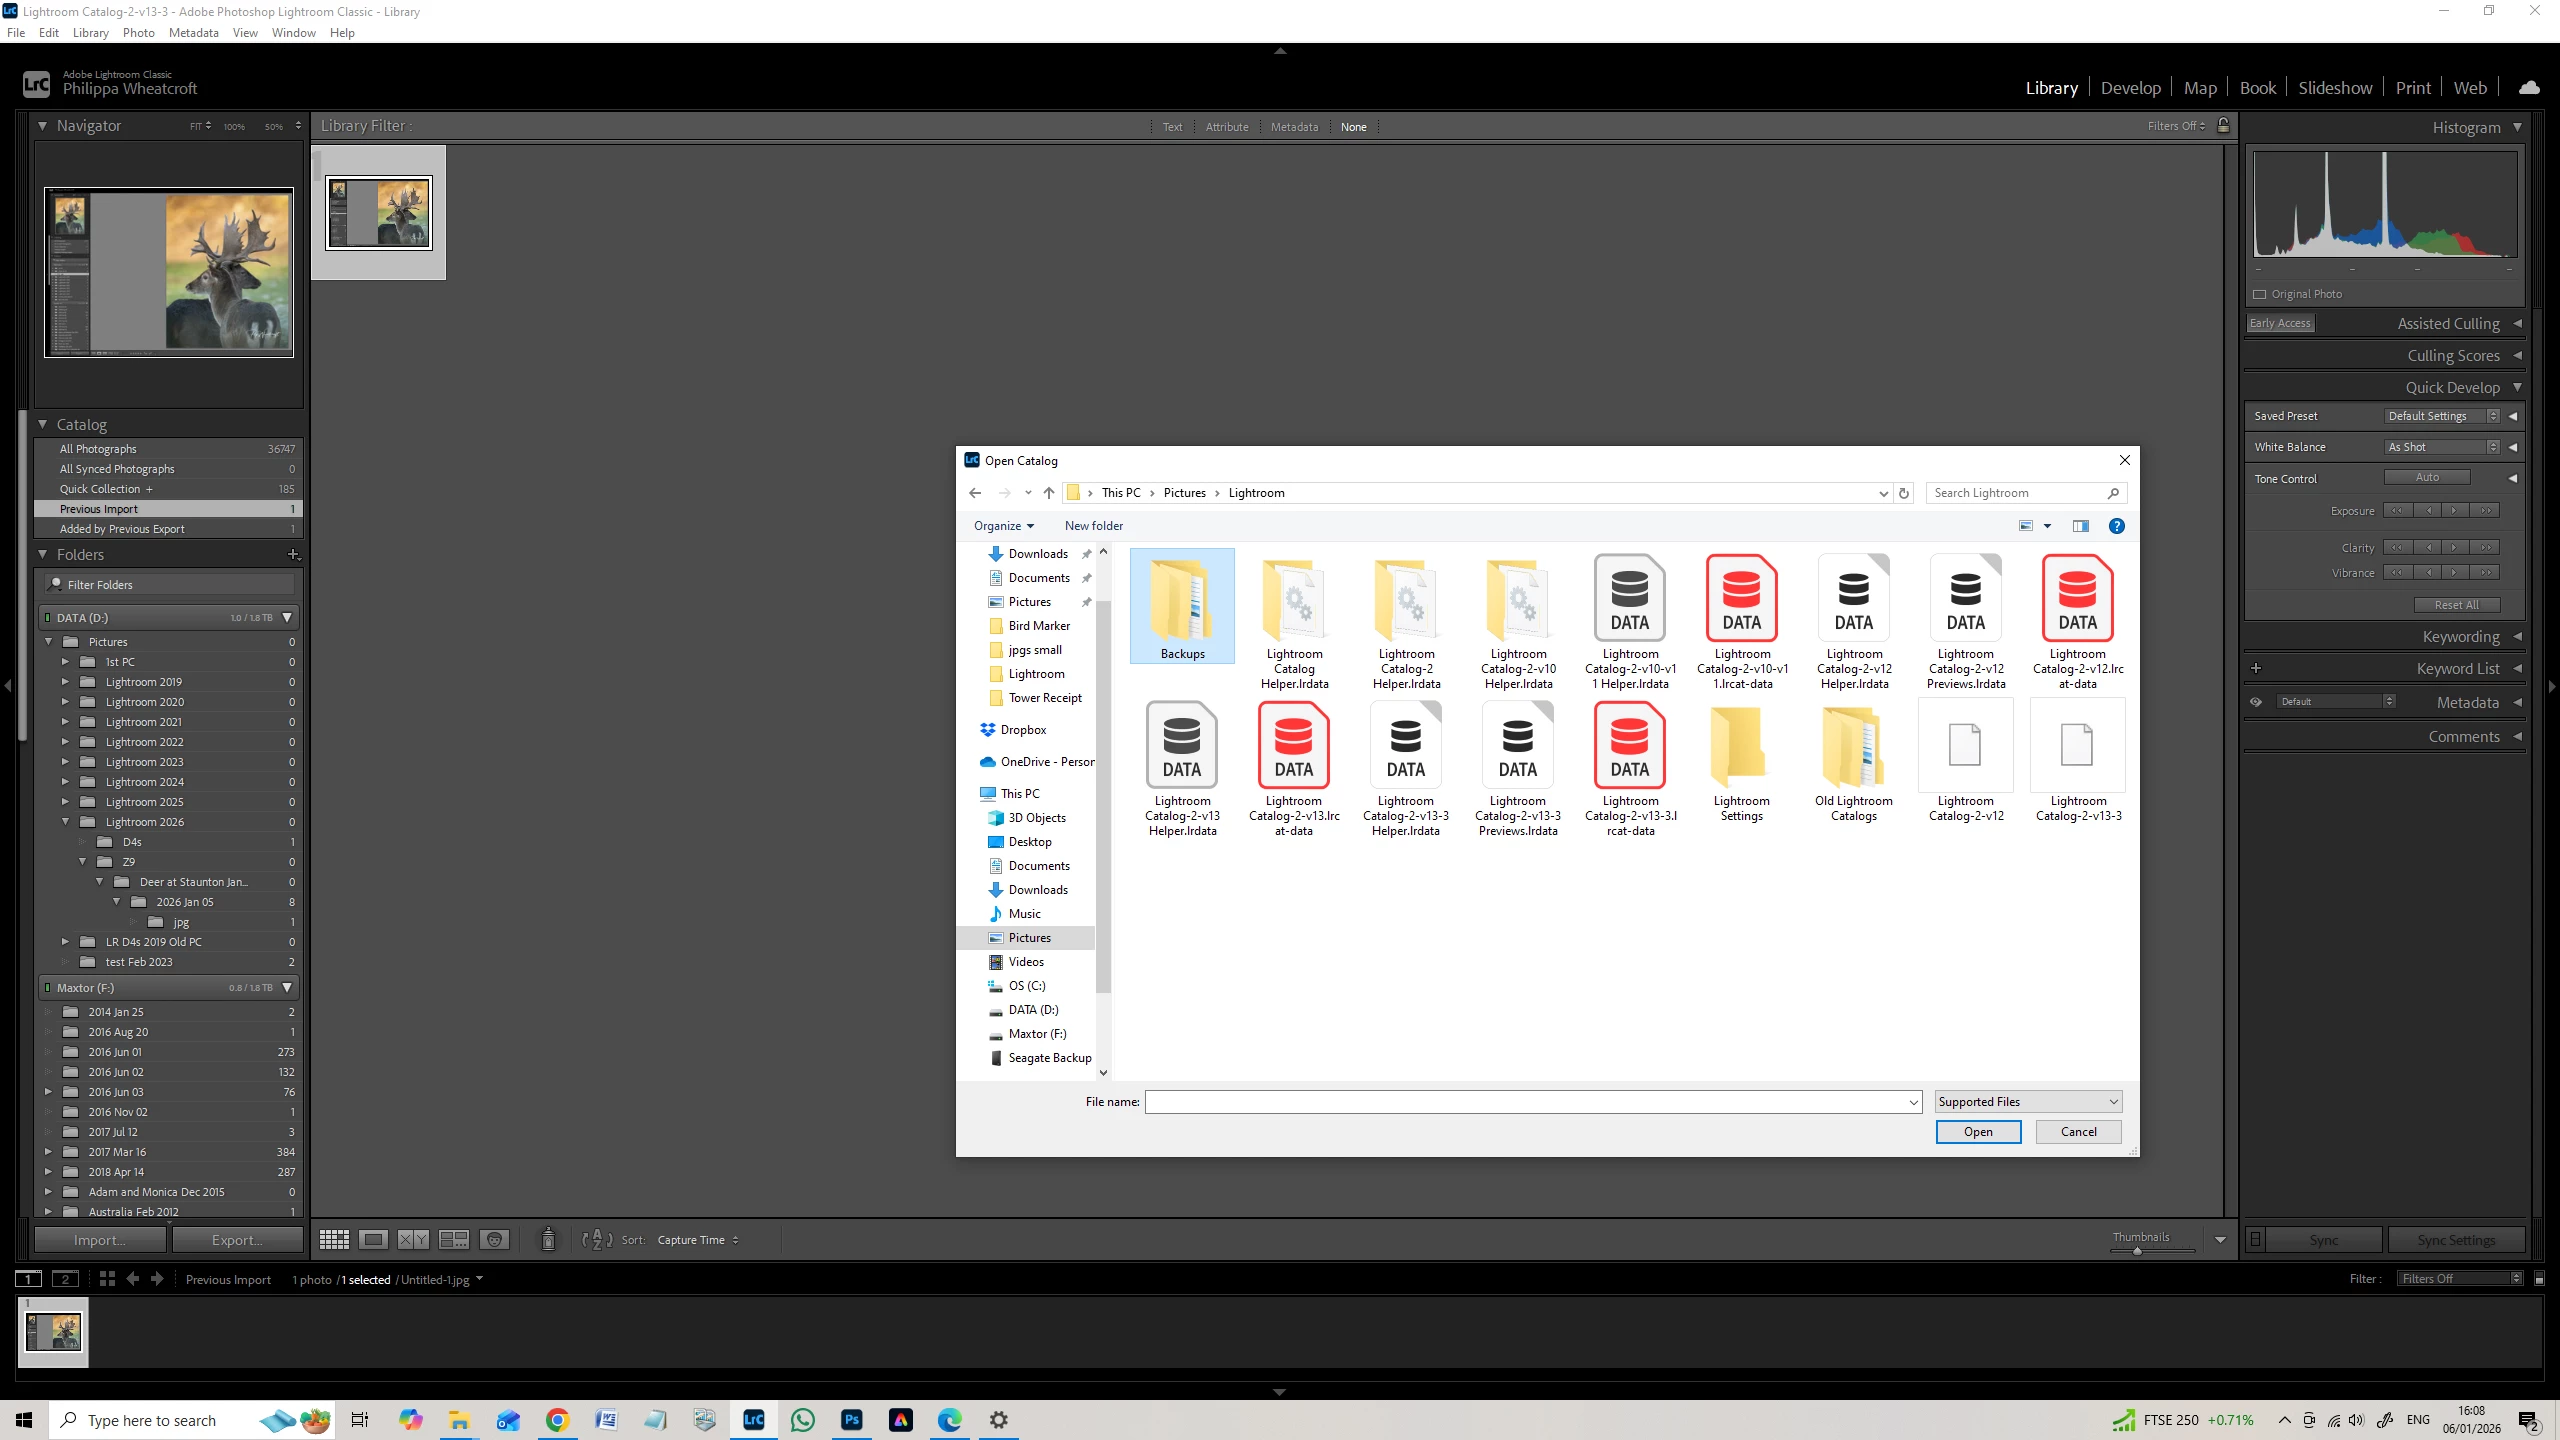Toggle the preview pane icon in the dialog
Image resolution: width=2560 pixels, height=1440 pixels.
(x=2081, y=526)
